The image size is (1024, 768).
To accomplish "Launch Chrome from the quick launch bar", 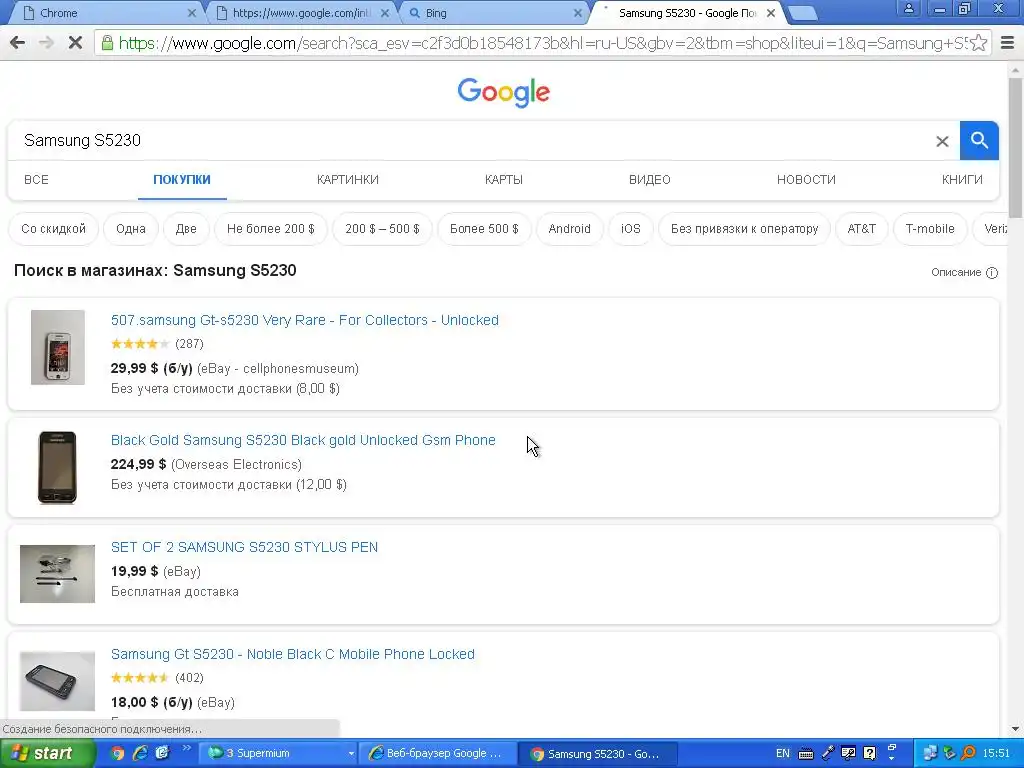I will (118, 754).
